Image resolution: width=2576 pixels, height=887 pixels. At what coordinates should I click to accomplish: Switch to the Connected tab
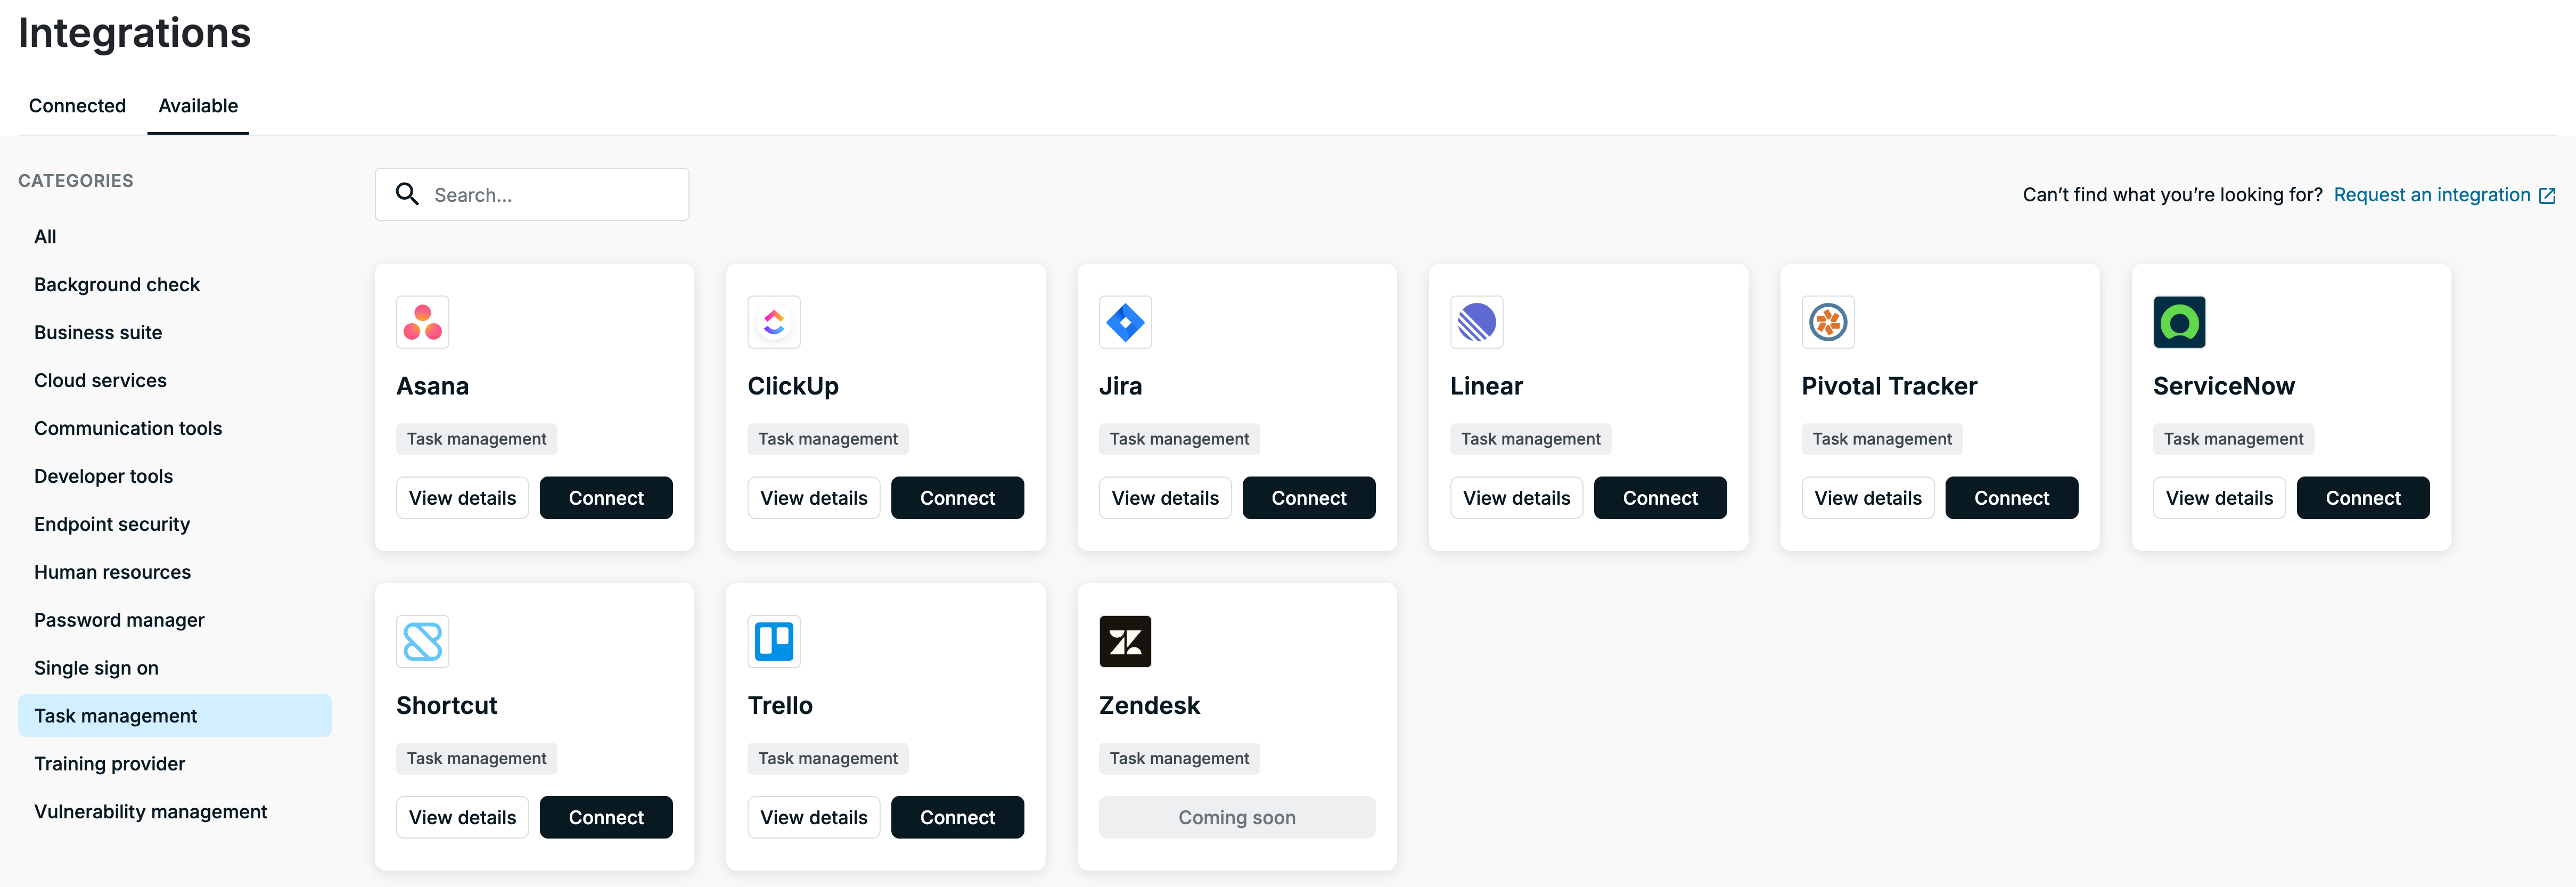pos(77,106)
